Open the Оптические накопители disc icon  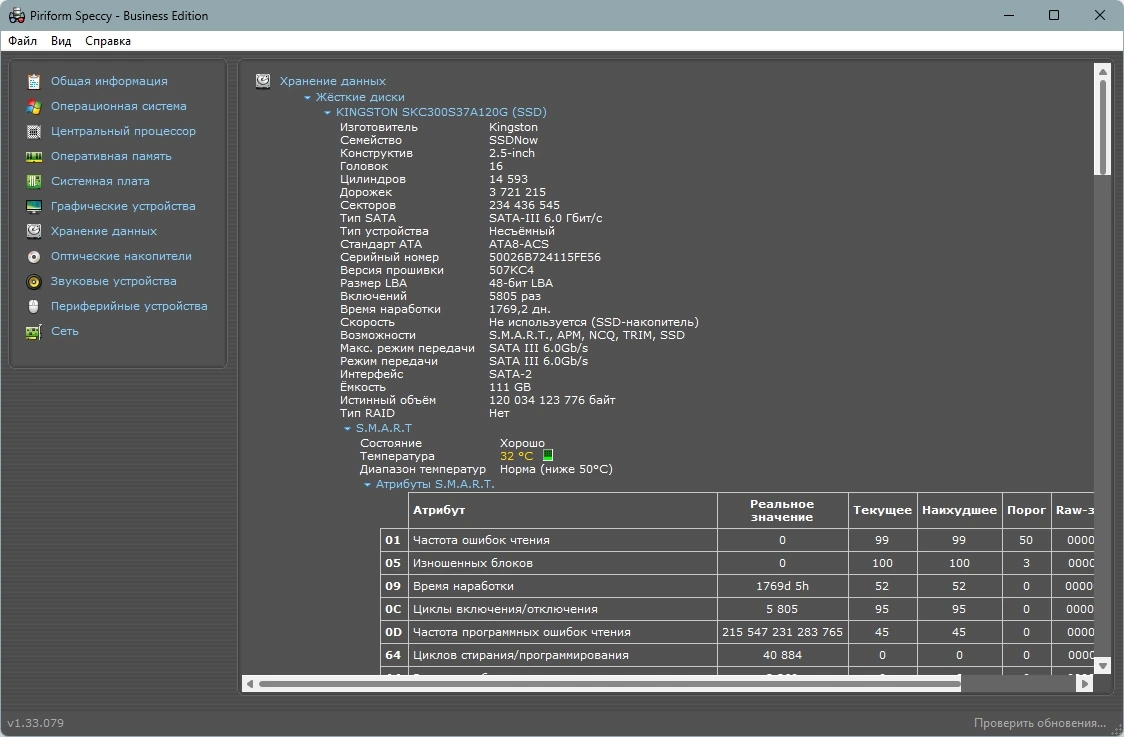click(x=34, y=257)
